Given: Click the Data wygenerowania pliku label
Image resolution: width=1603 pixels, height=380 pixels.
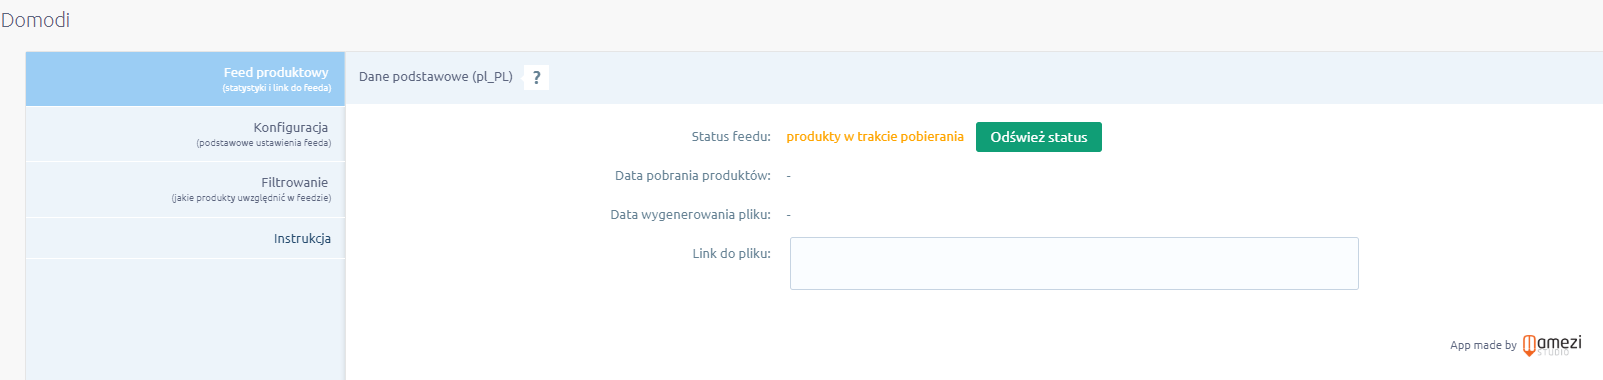Looking at the screenshot, I should (691, 215).
